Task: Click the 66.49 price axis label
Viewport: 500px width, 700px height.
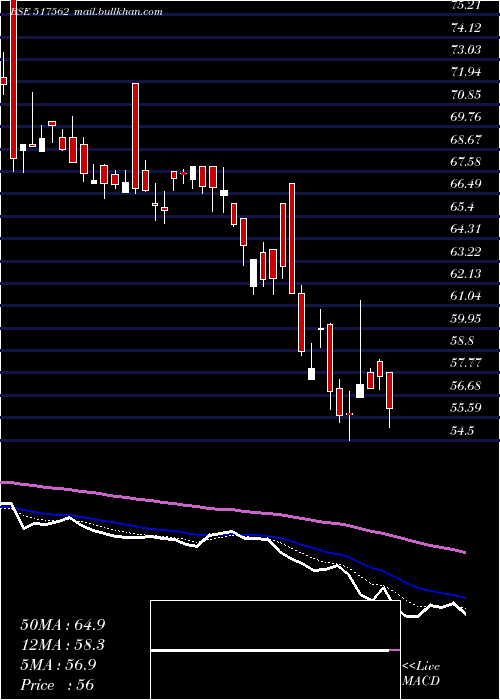Action: click(467, 184)
